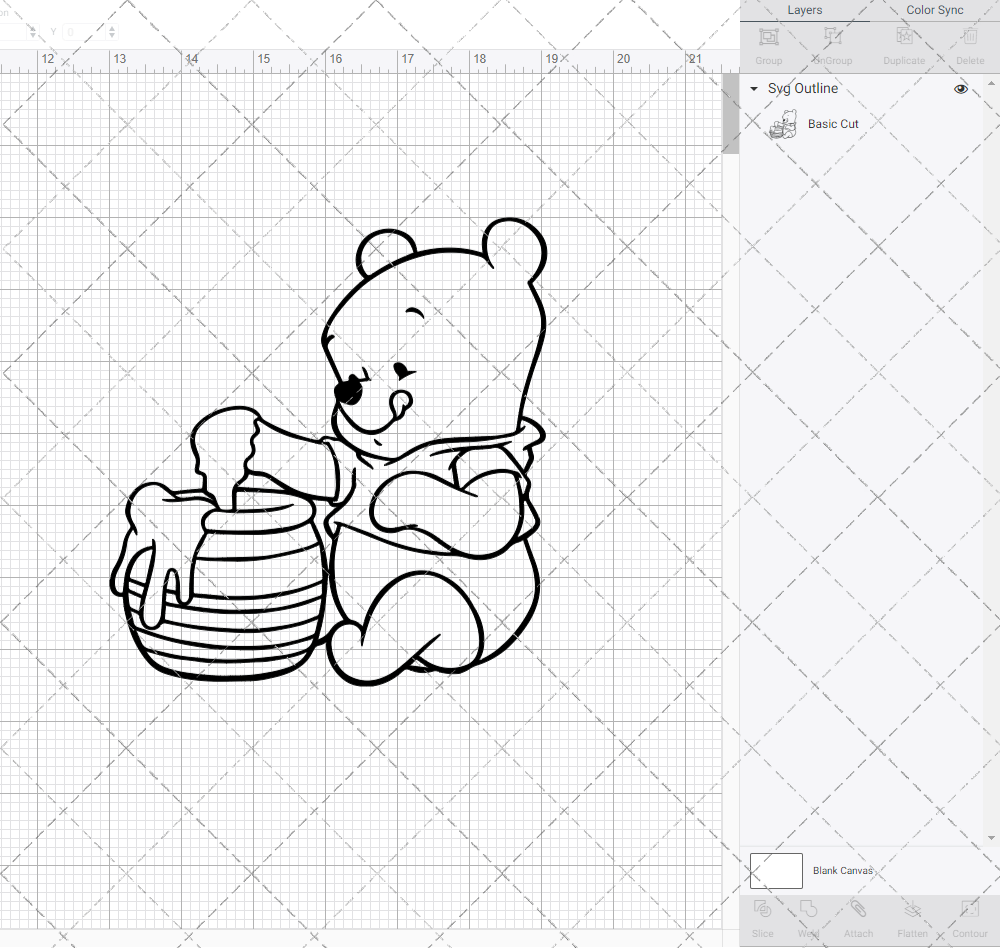Screen dimensions: 1000x948
Task: Use the Attach paperclip tool
Action: [x=858, y=909]
